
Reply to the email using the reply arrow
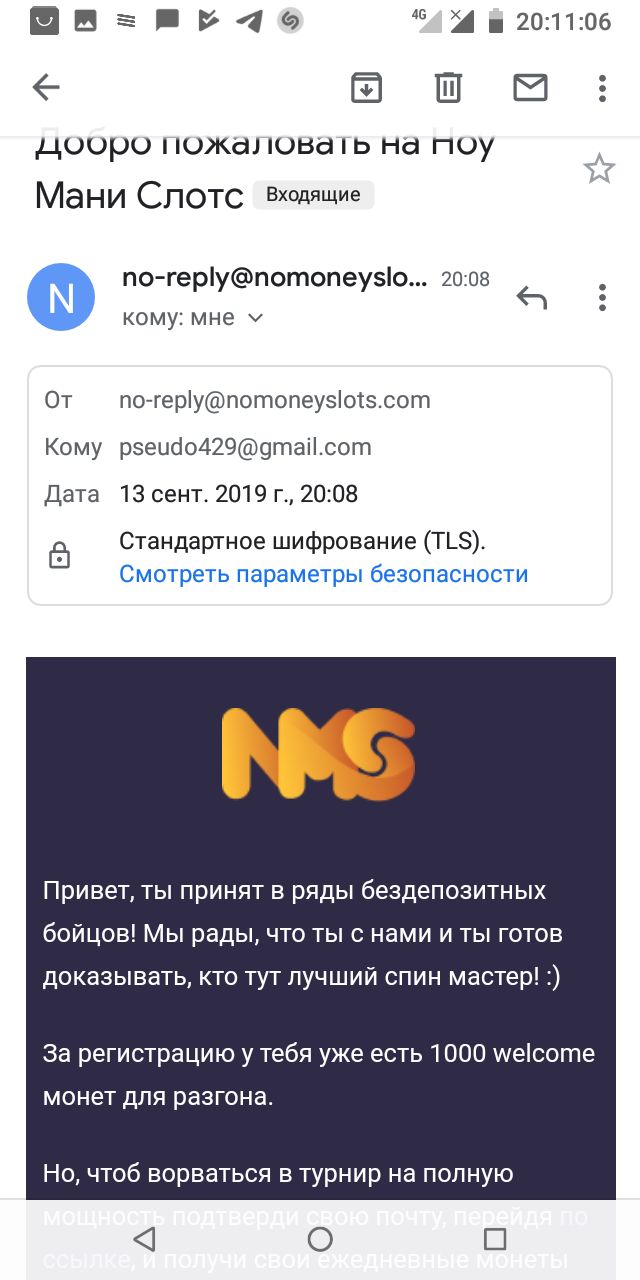click(x=531, y=297)
